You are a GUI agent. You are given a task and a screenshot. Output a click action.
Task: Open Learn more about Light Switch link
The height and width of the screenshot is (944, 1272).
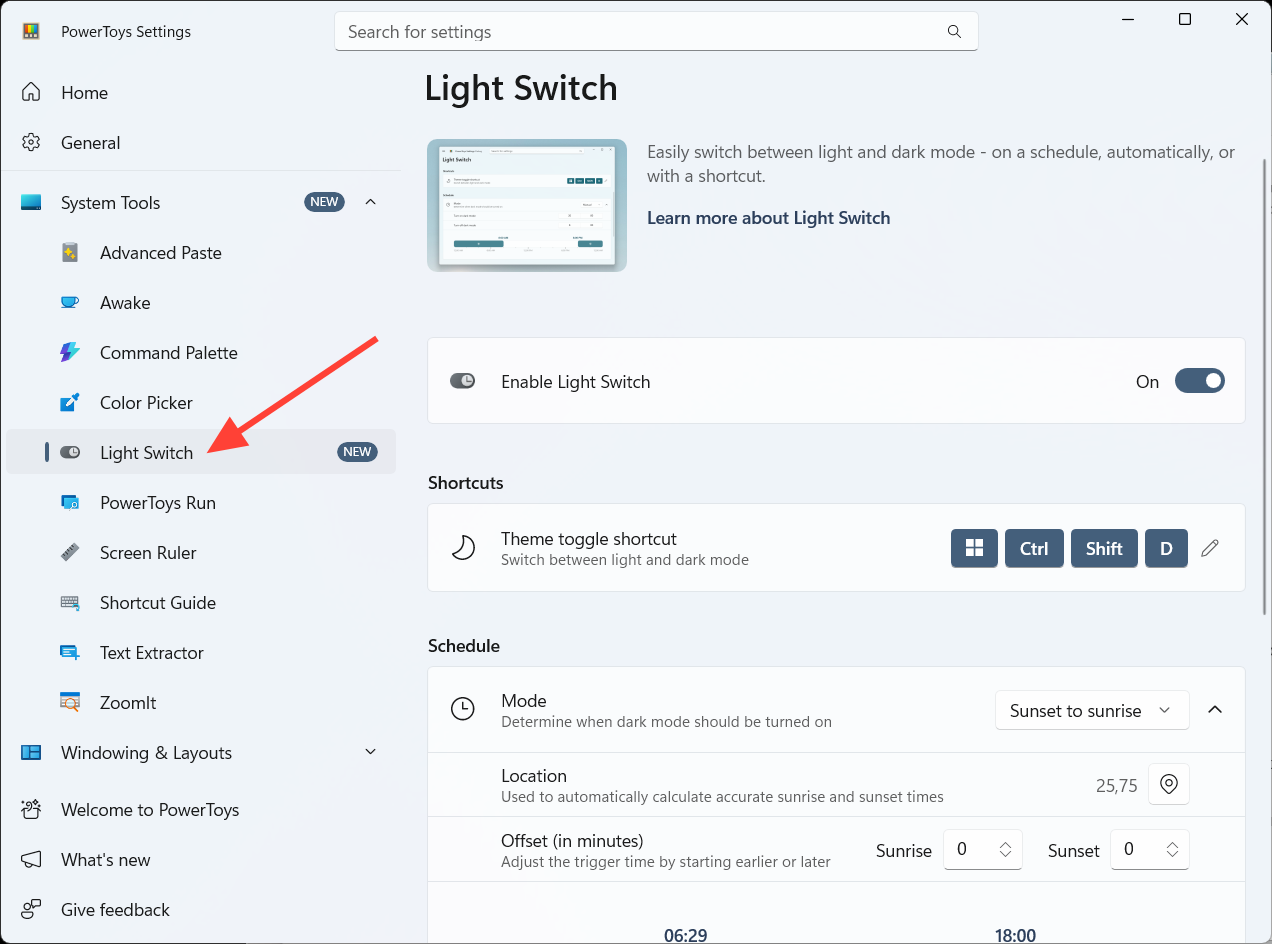pyautogui.click(x=768, y=218)
